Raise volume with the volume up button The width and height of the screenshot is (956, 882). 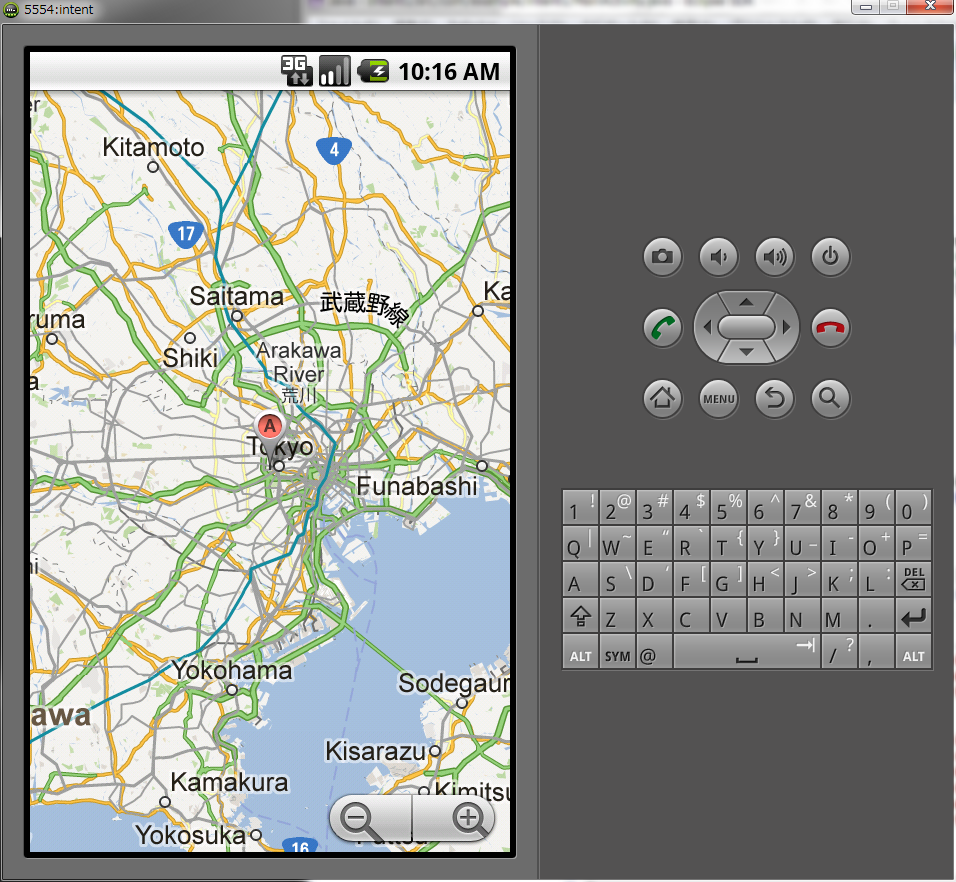(x=774, y=256)
